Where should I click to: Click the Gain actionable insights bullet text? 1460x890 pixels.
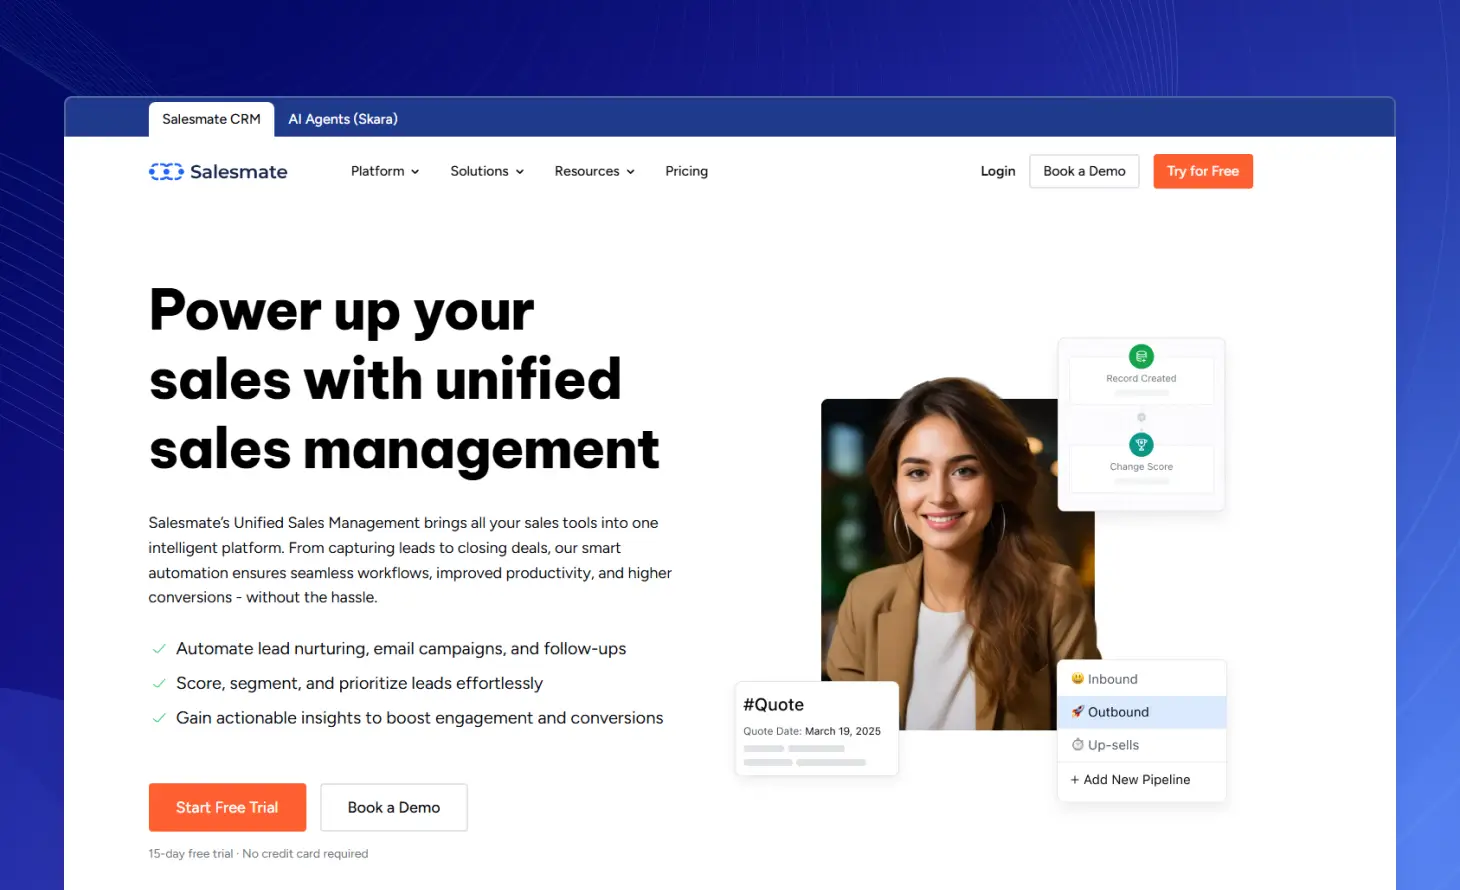tap(419, 718)
